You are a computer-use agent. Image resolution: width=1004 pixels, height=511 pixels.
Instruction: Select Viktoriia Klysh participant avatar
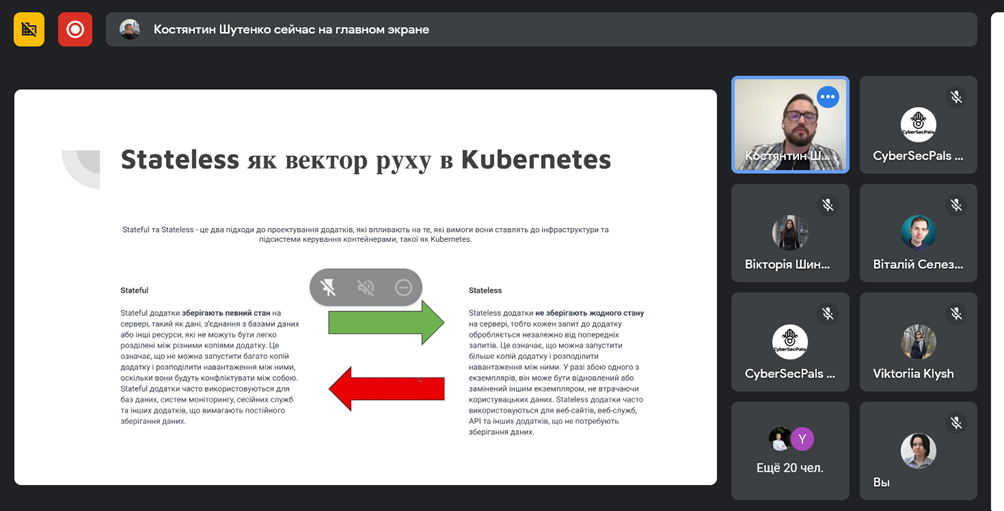(x=918, y=341)
